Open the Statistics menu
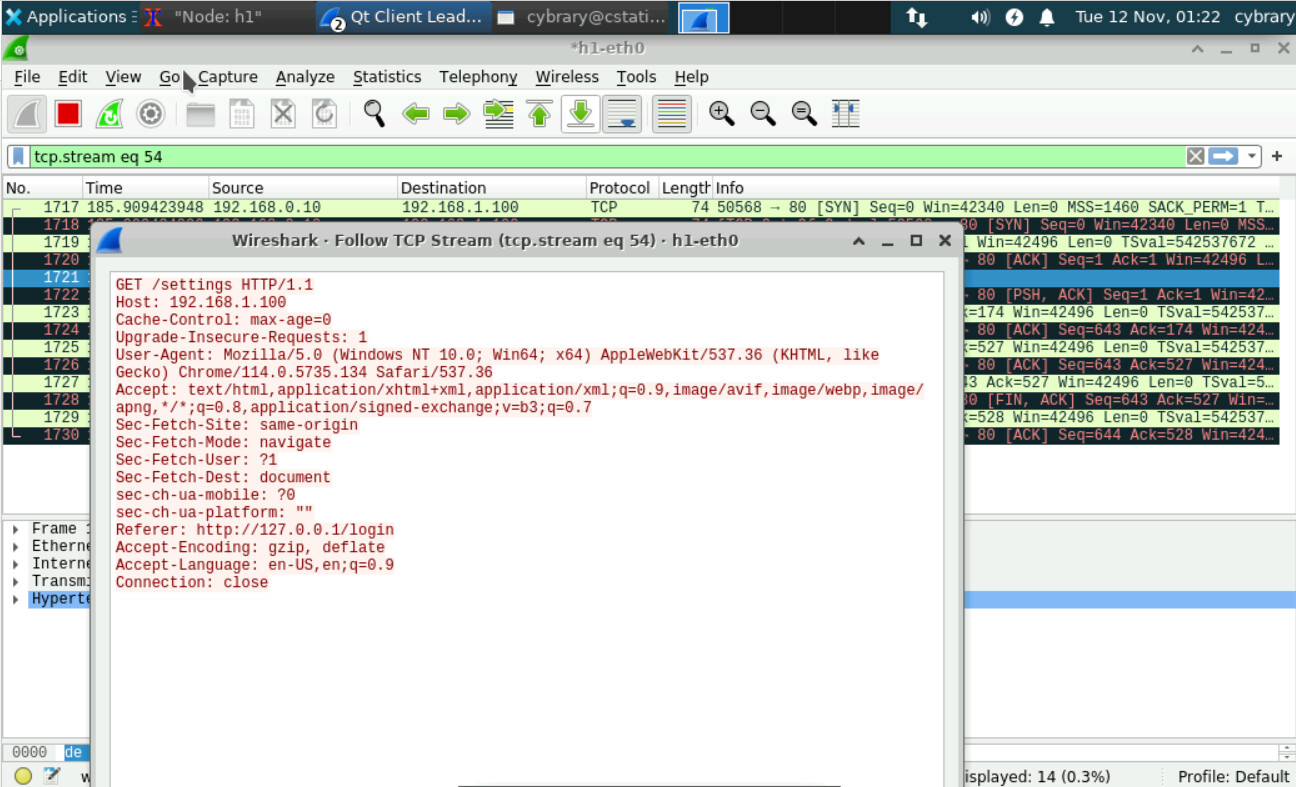The height and width of the screenshot is (787, 1296). point(387,77)
